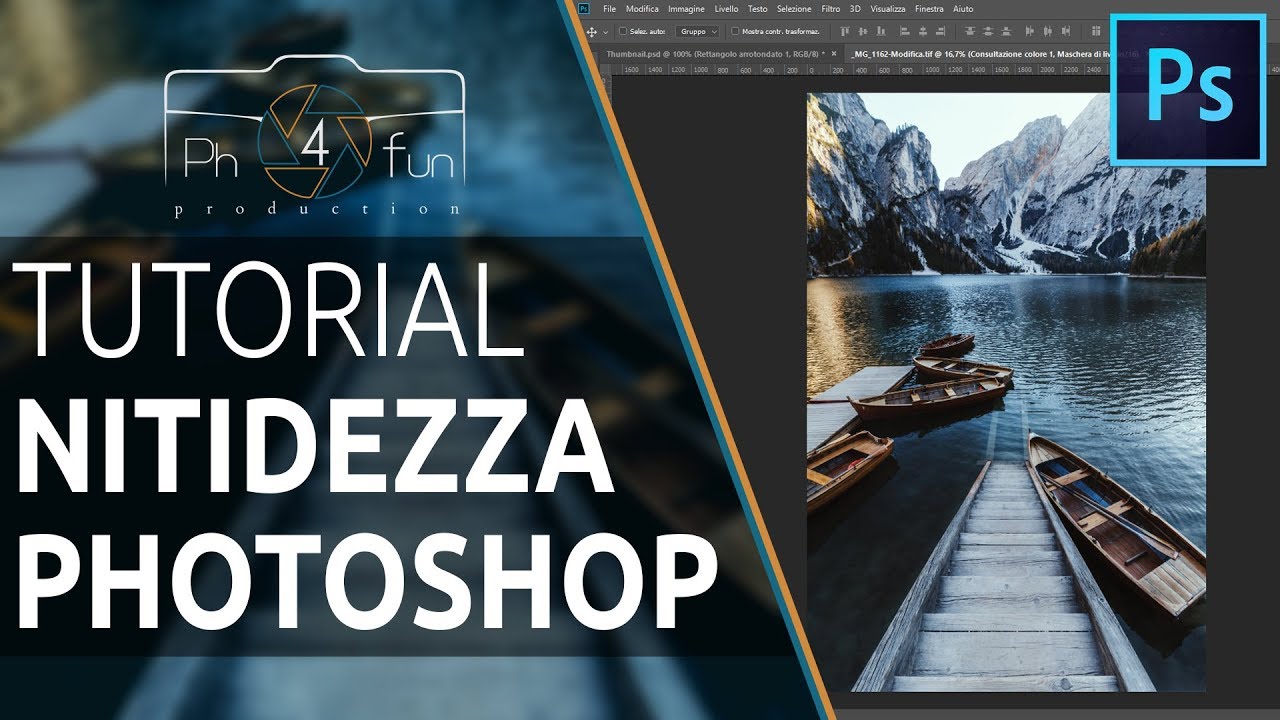Click the Distribute horizontal centers icon

tap(1047, 31)
